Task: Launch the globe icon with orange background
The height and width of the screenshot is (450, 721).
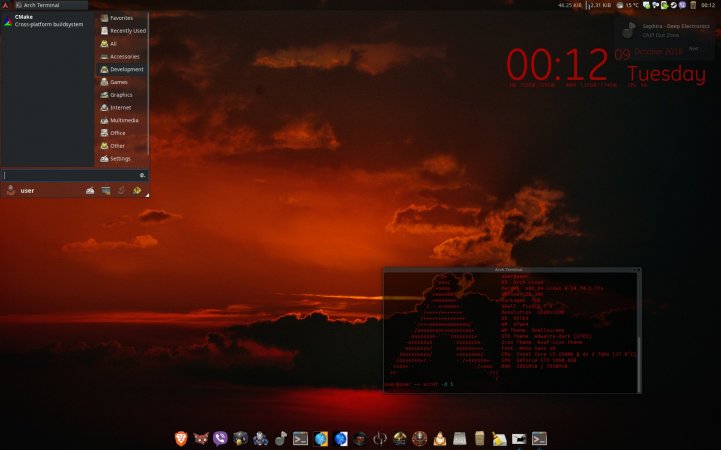Action: tap(320, 439)
